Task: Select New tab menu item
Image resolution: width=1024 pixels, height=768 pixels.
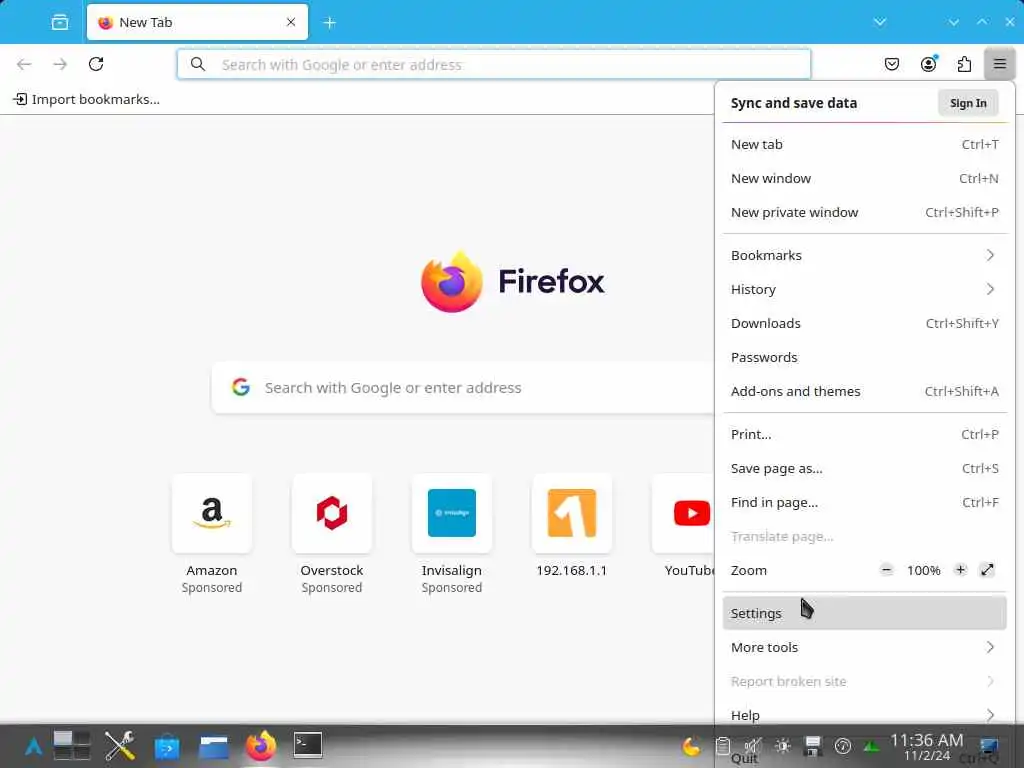Action: pos(865,144)
